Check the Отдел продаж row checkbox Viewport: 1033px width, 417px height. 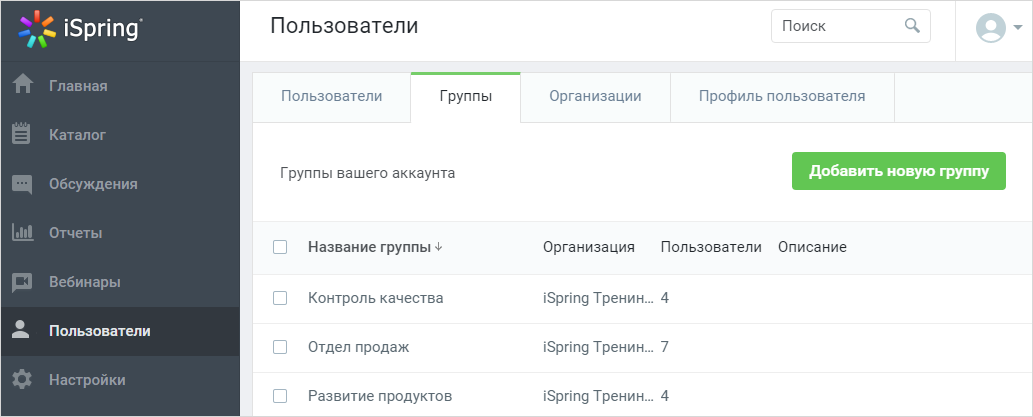[280, 347]
